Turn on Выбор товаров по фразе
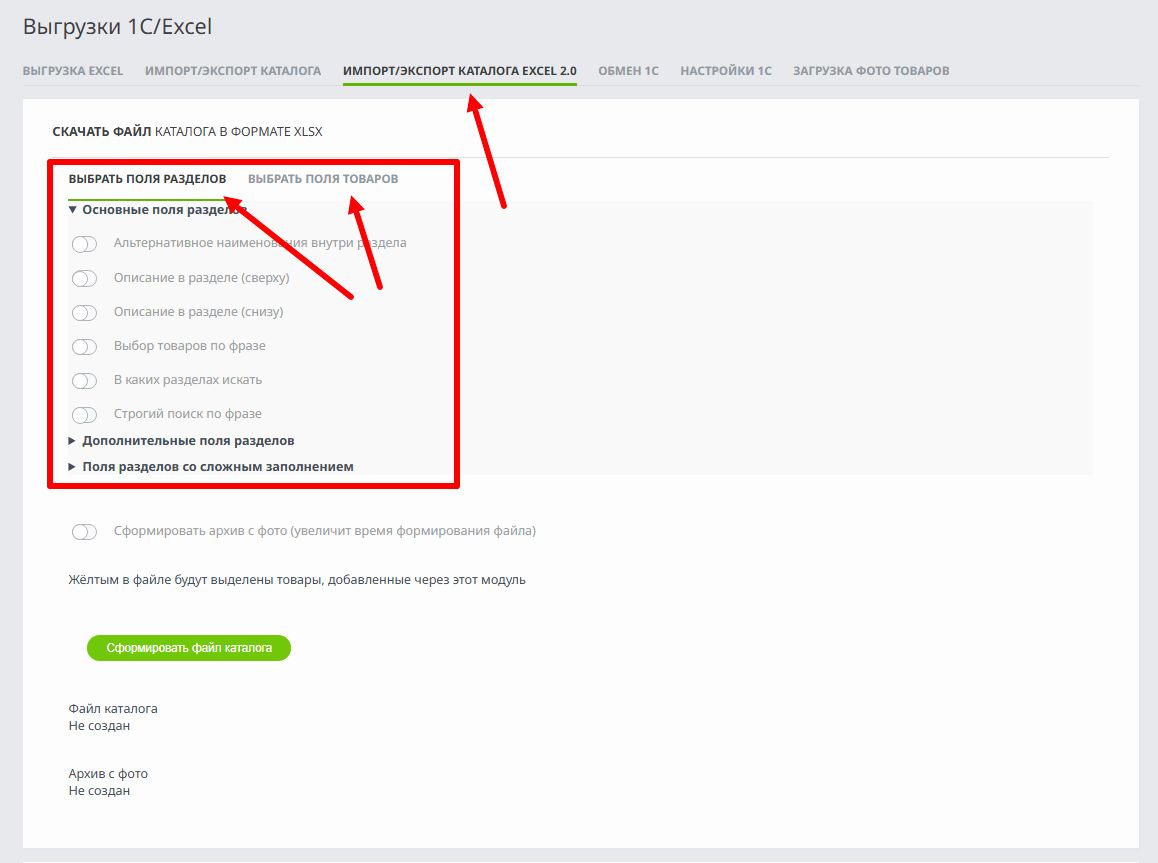The image size is (1158, 863). (84, 346)
